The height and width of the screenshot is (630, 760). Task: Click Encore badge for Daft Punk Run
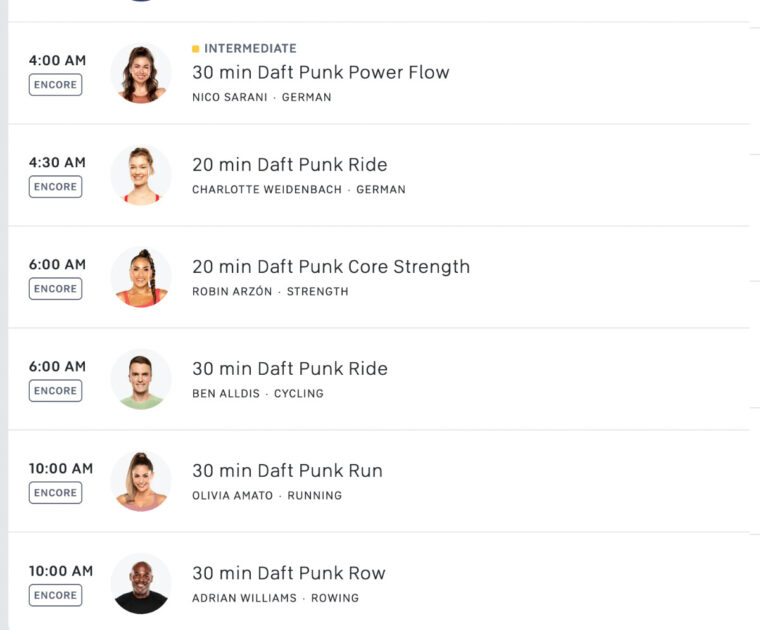tap(55, 493)
